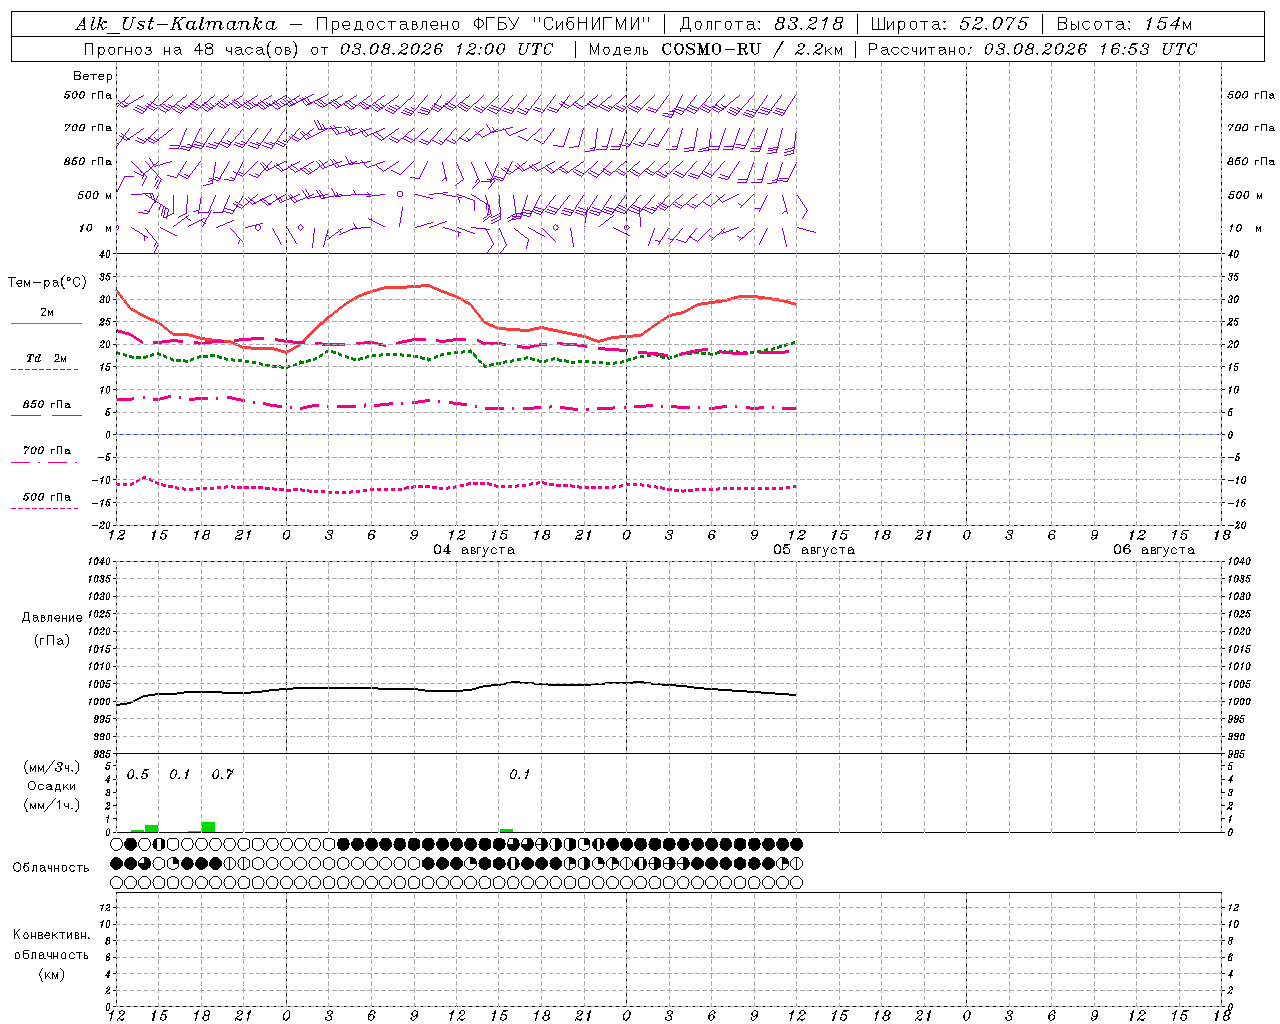Click the tallest green precipitation bar

click(x=208, y=827)
